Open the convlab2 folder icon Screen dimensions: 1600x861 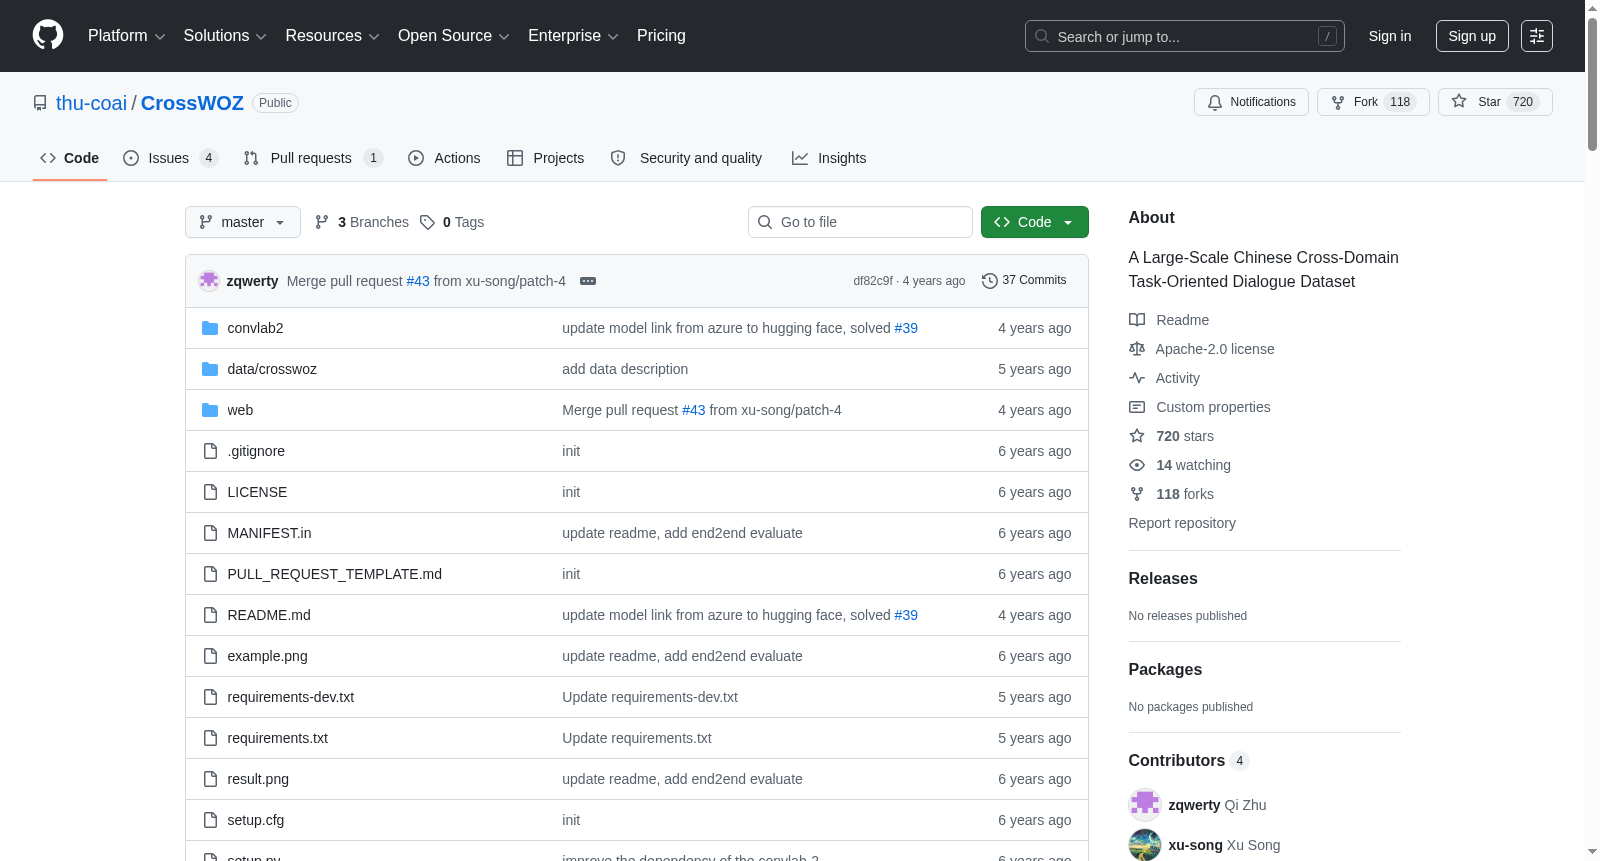click(x=210, y=328)
